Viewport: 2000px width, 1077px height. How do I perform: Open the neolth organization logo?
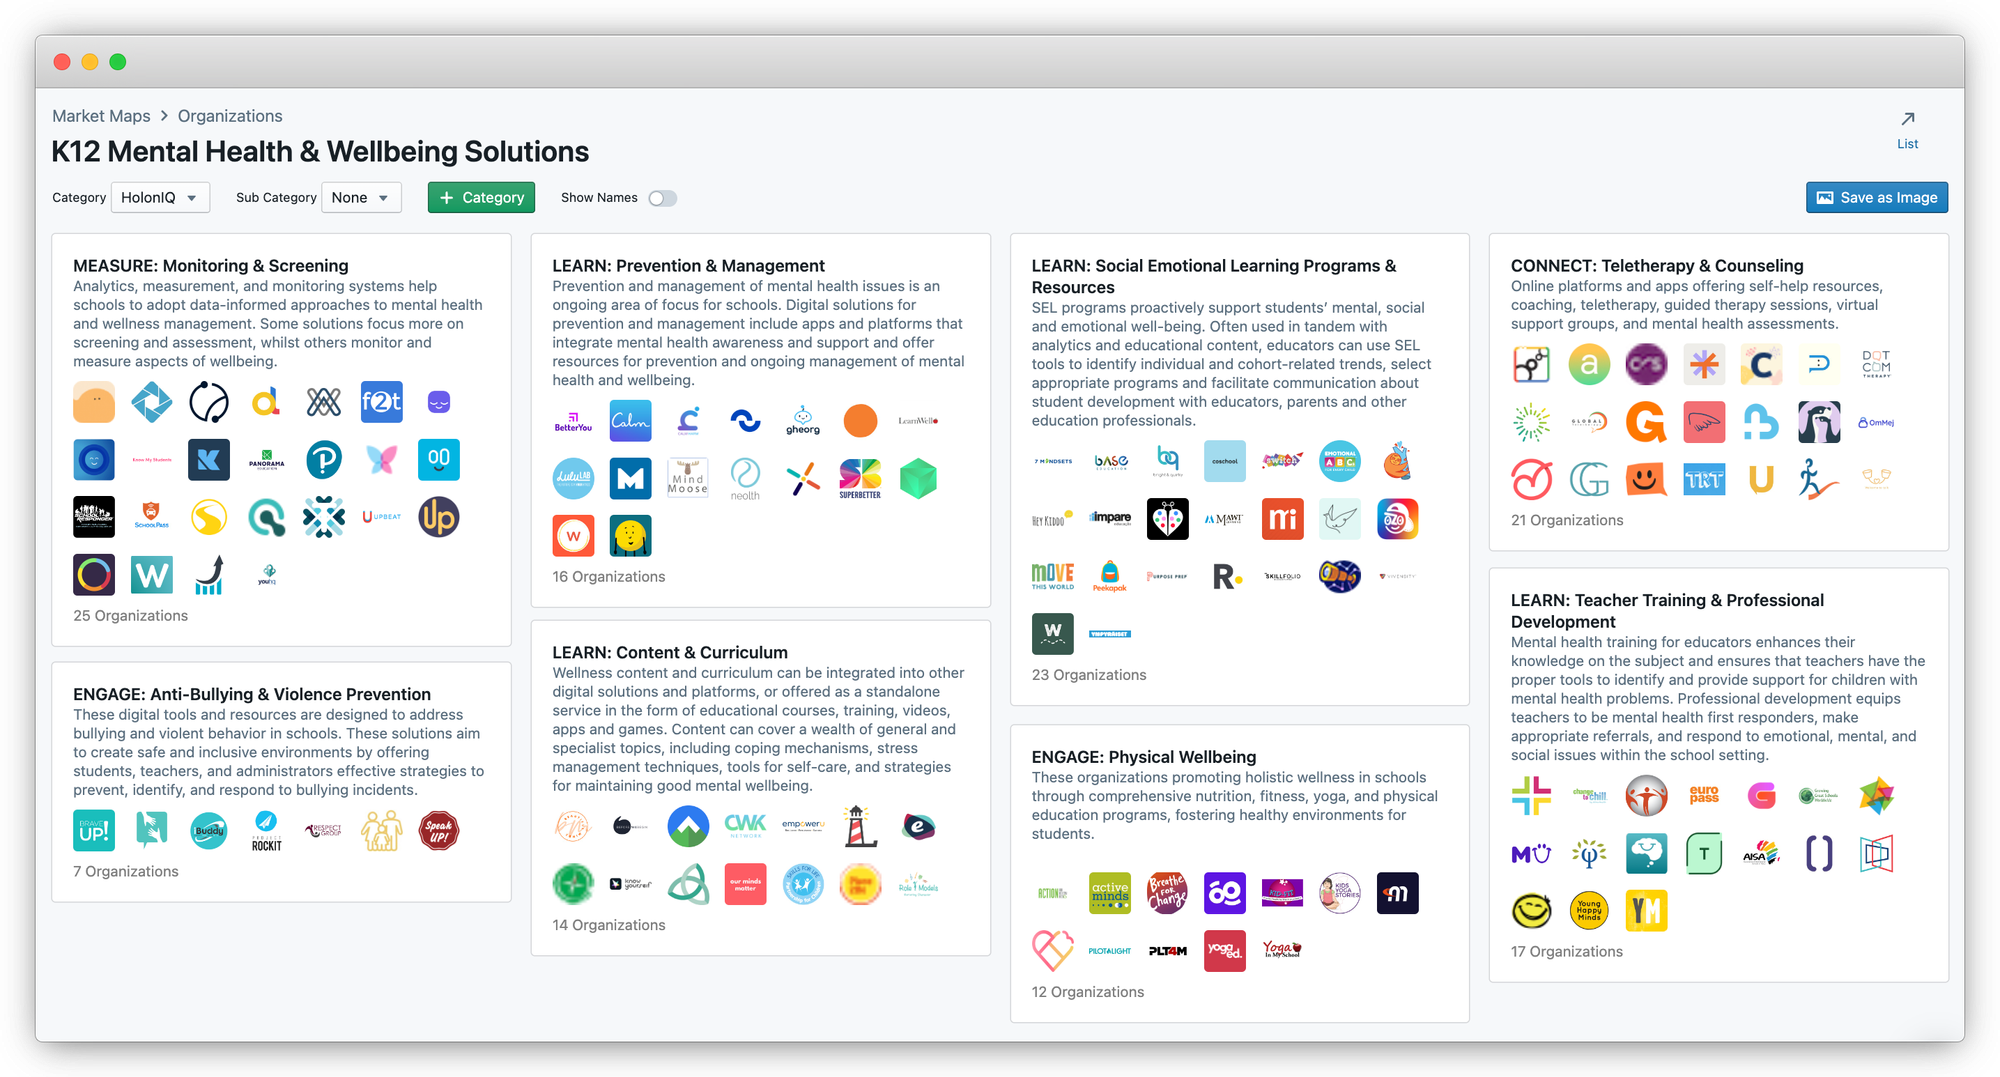click(745, 478)
